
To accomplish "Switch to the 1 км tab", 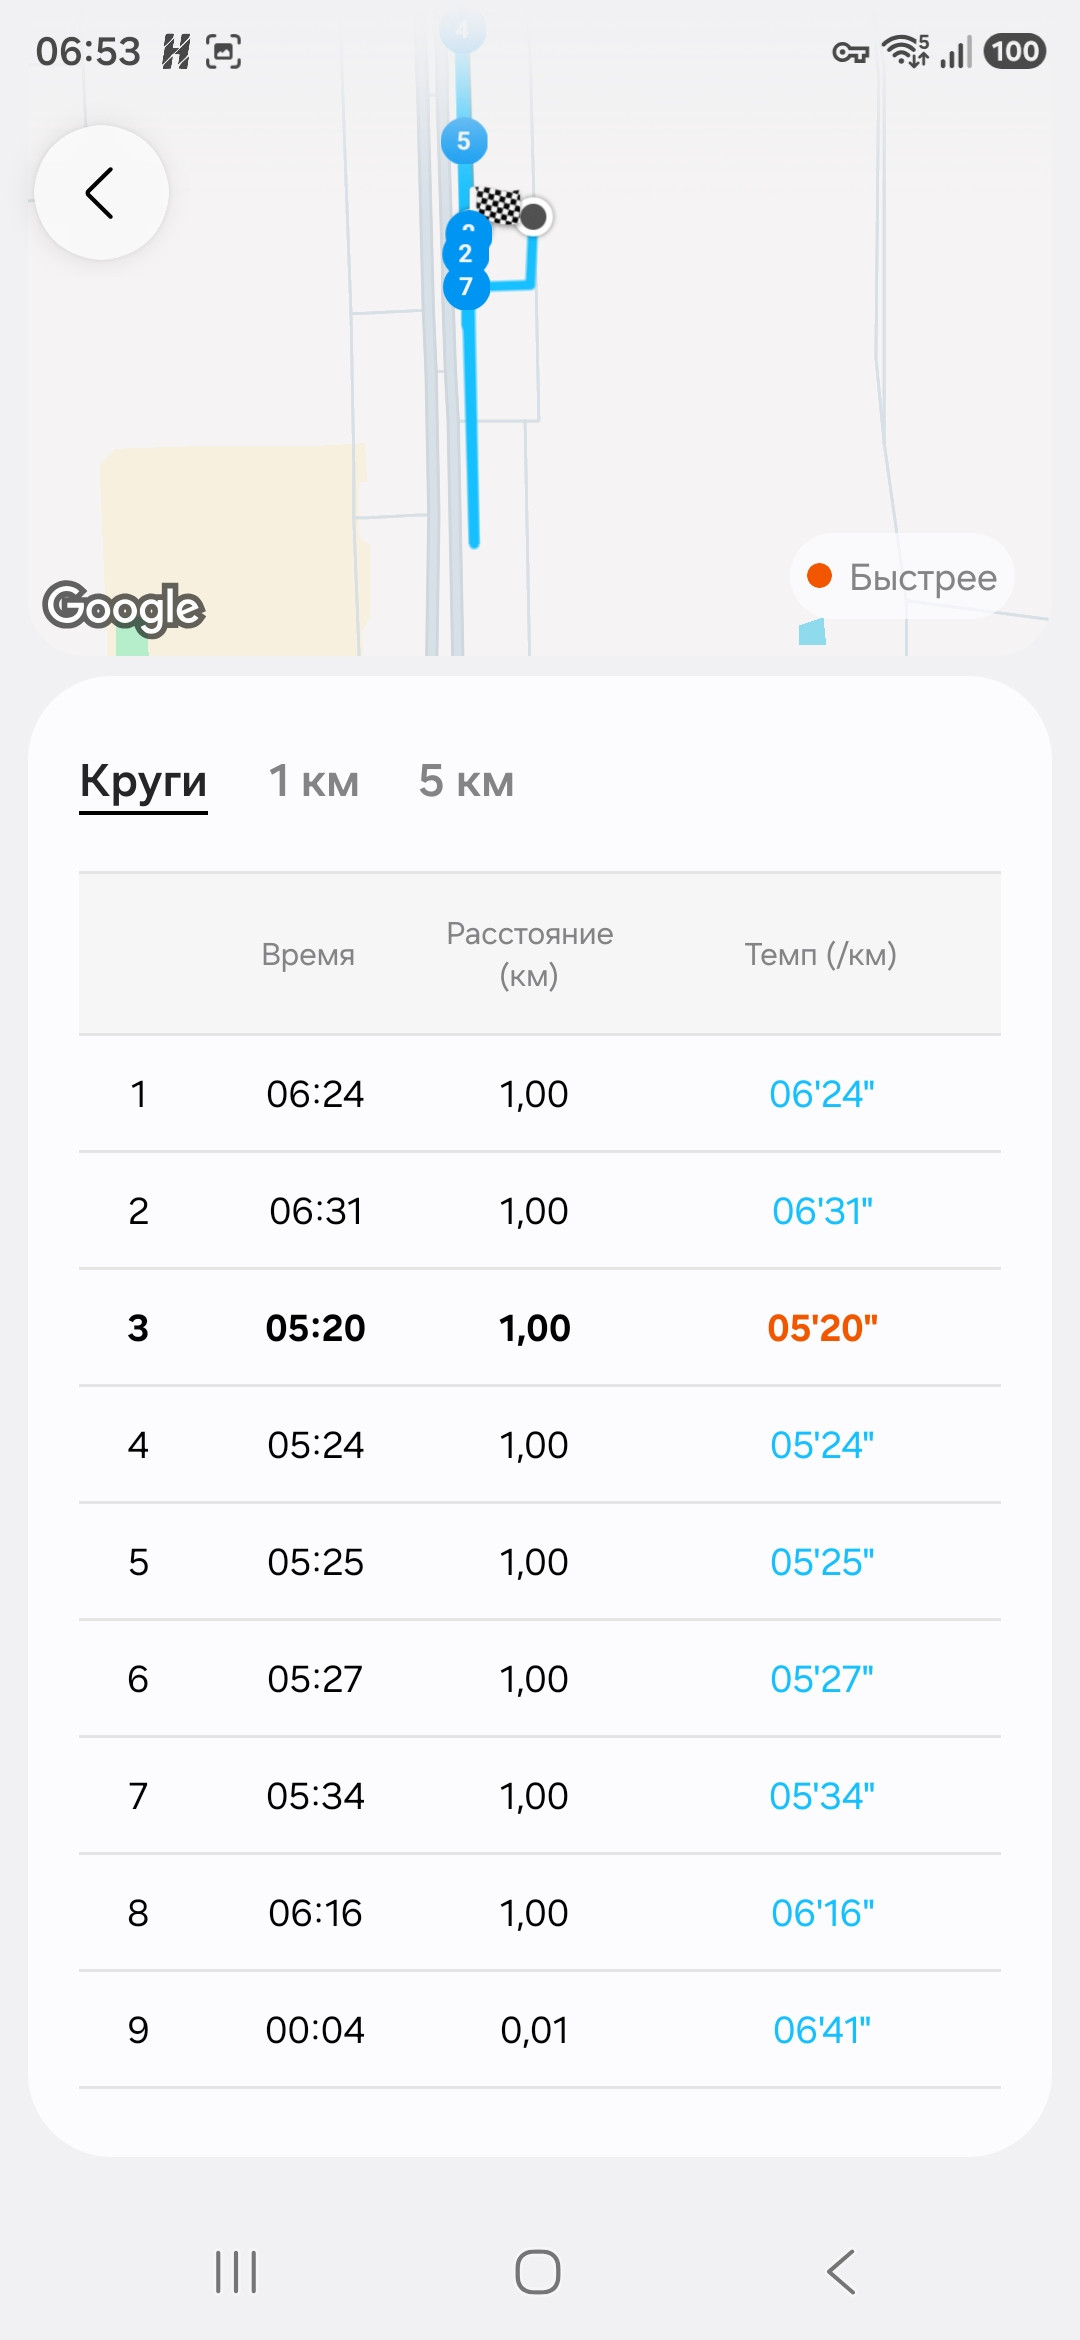I will (314, 781).
